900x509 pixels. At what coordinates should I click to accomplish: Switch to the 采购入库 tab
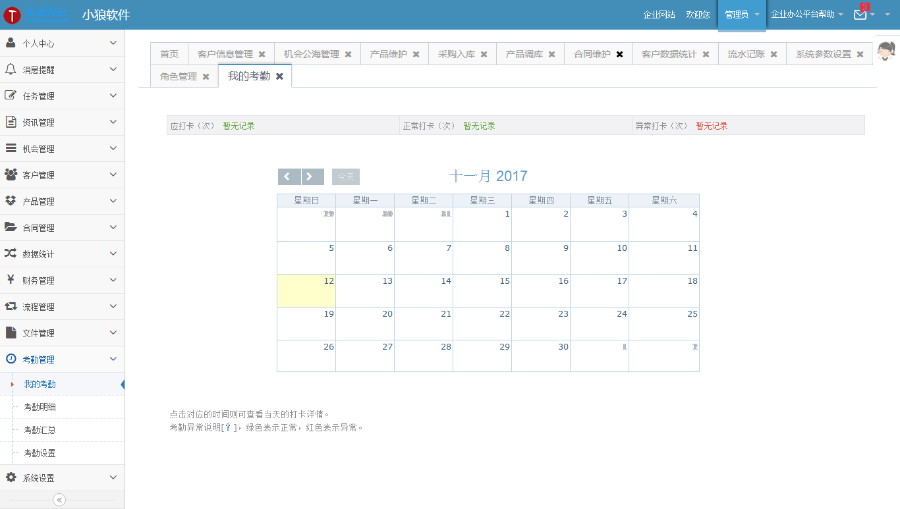point(456,54)
